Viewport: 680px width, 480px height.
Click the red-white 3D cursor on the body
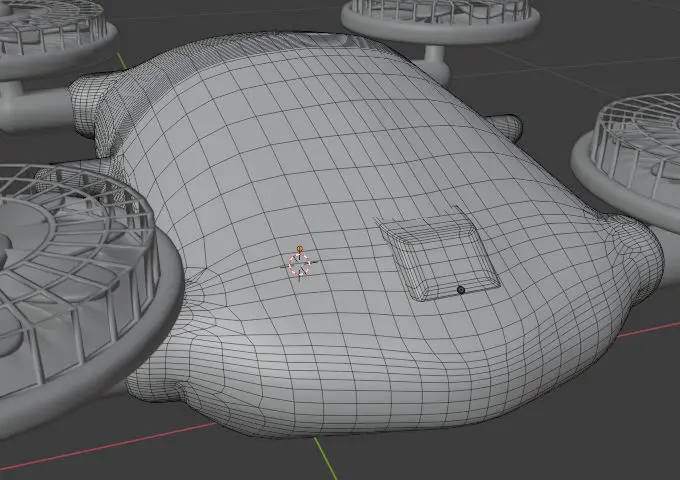click(x=300, y=265)
